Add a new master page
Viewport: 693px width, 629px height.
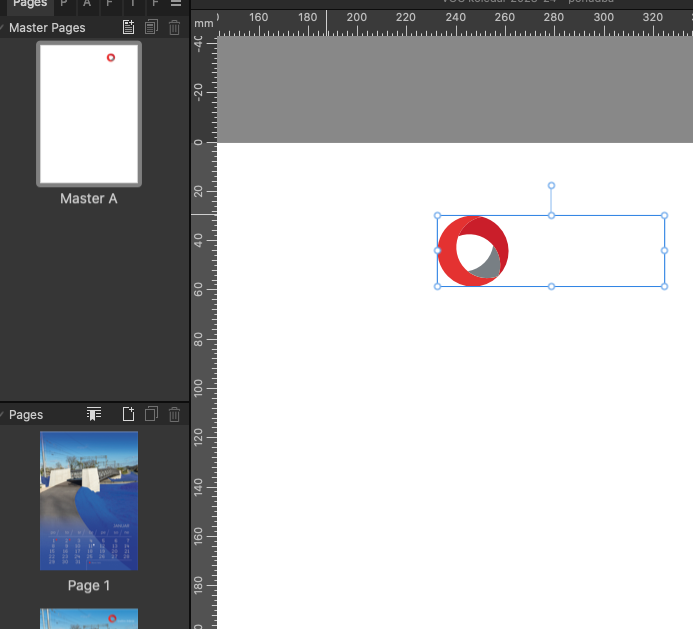129,27
